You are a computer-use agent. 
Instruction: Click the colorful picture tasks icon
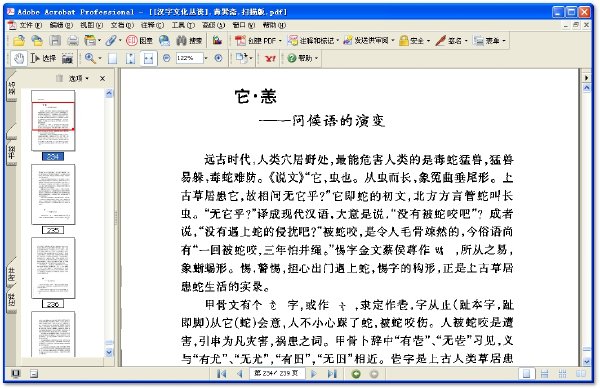click(217, 40)
